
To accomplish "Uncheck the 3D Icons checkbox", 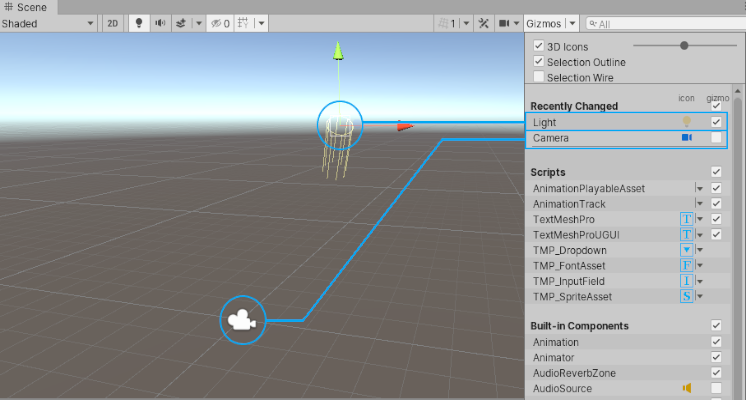I will coord(539,46).
